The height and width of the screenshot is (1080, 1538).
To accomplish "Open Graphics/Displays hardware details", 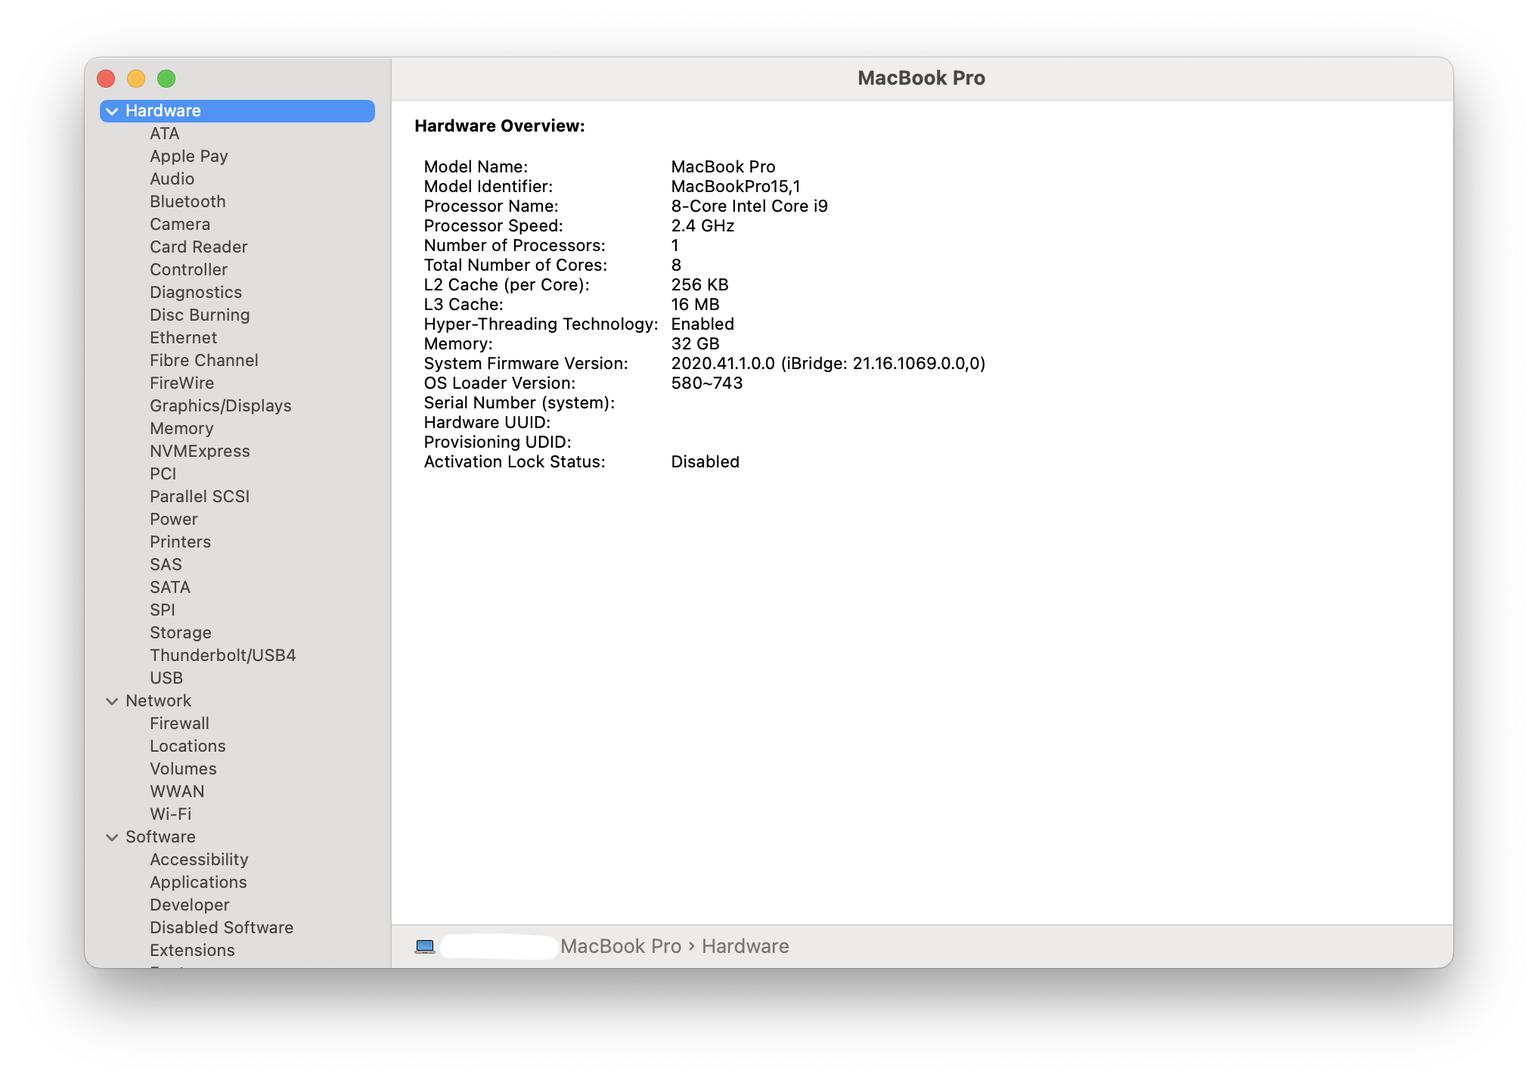I will (x=220, y=405).
